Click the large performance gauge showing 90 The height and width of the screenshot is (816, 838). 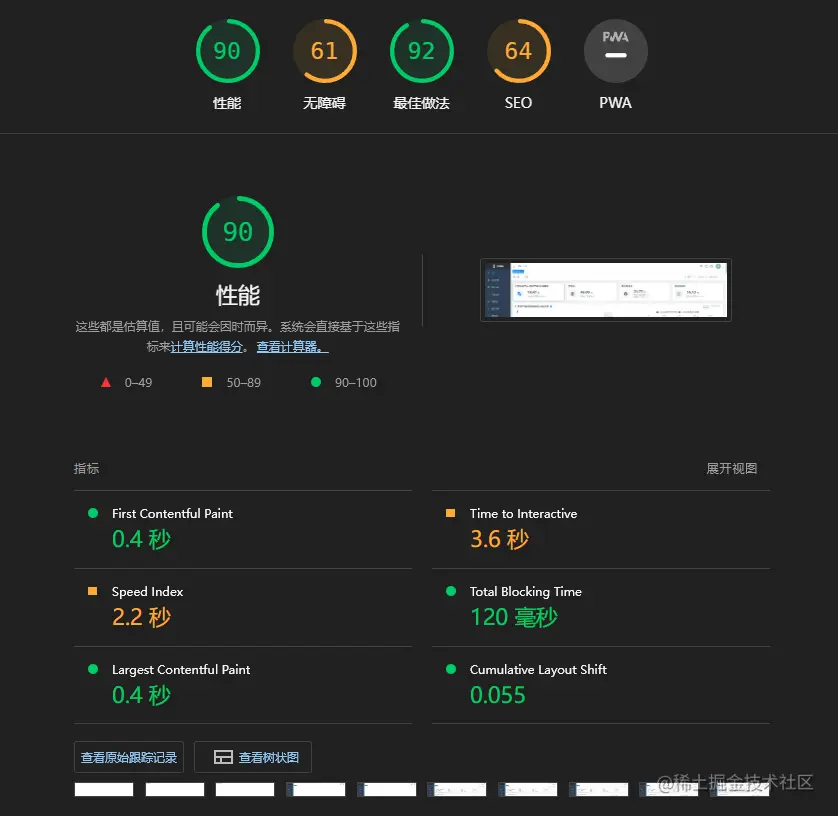(238, 232)
